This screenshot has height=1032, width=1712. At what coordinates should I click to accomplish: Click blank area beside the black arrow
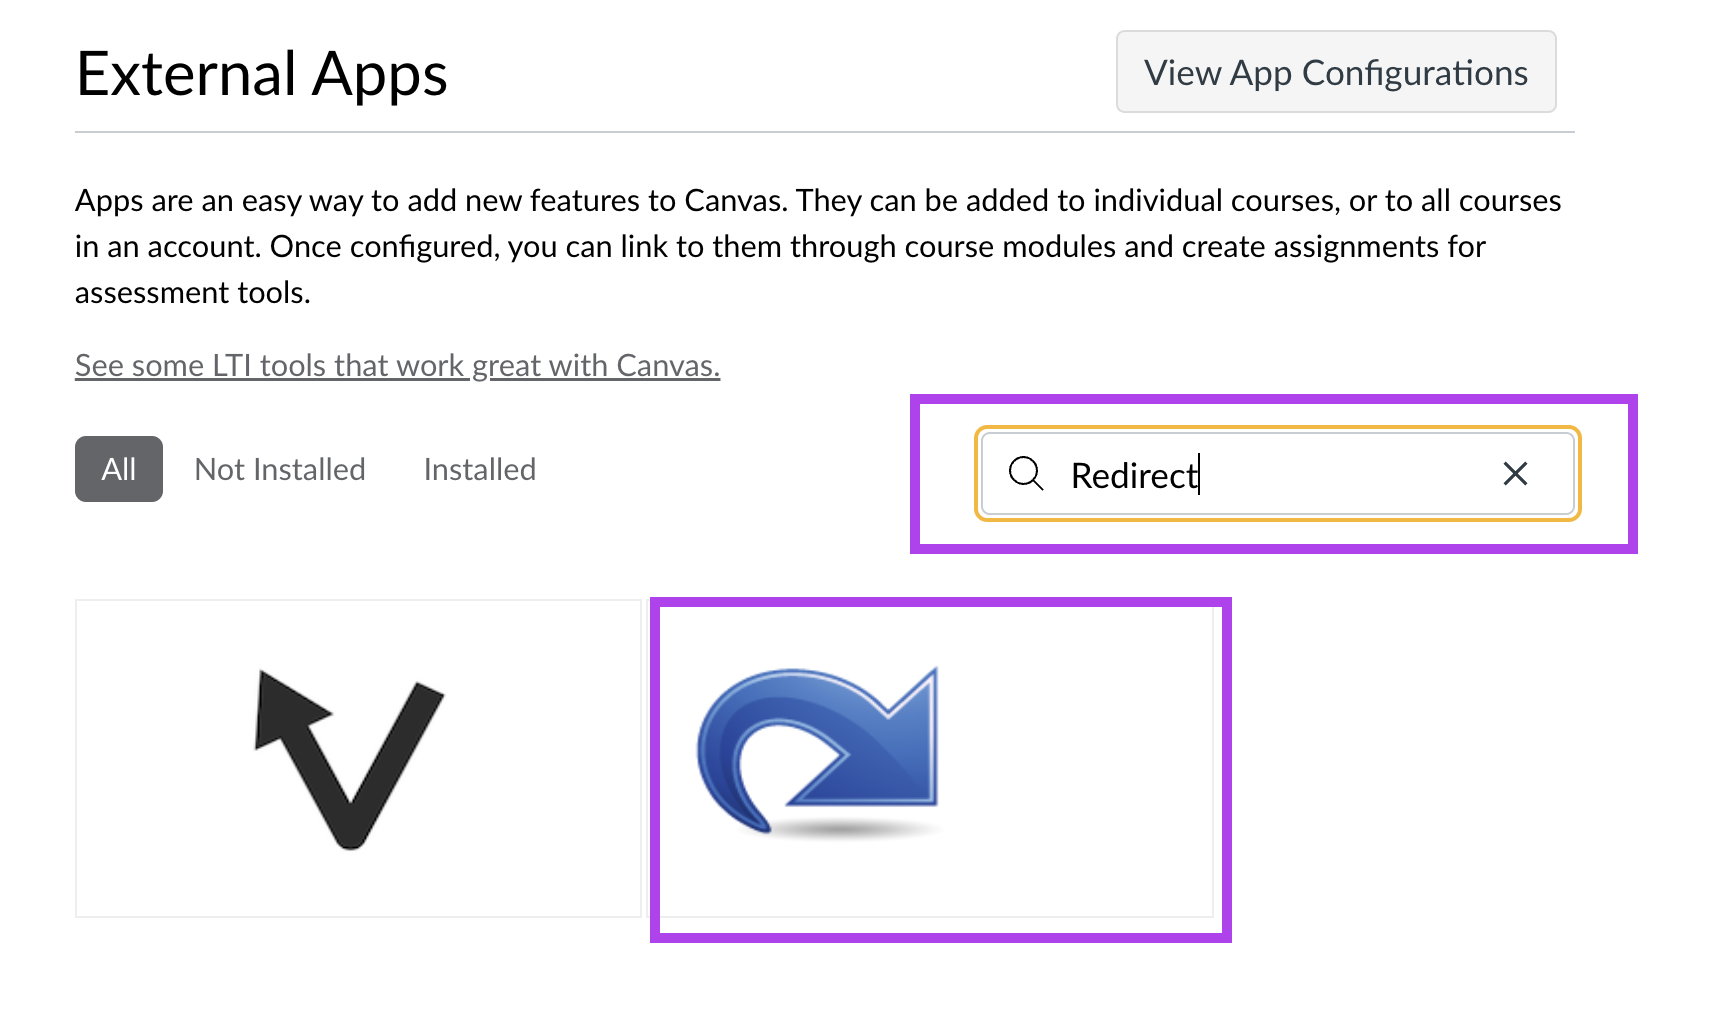pyautogui.click(x=540, y=759)
